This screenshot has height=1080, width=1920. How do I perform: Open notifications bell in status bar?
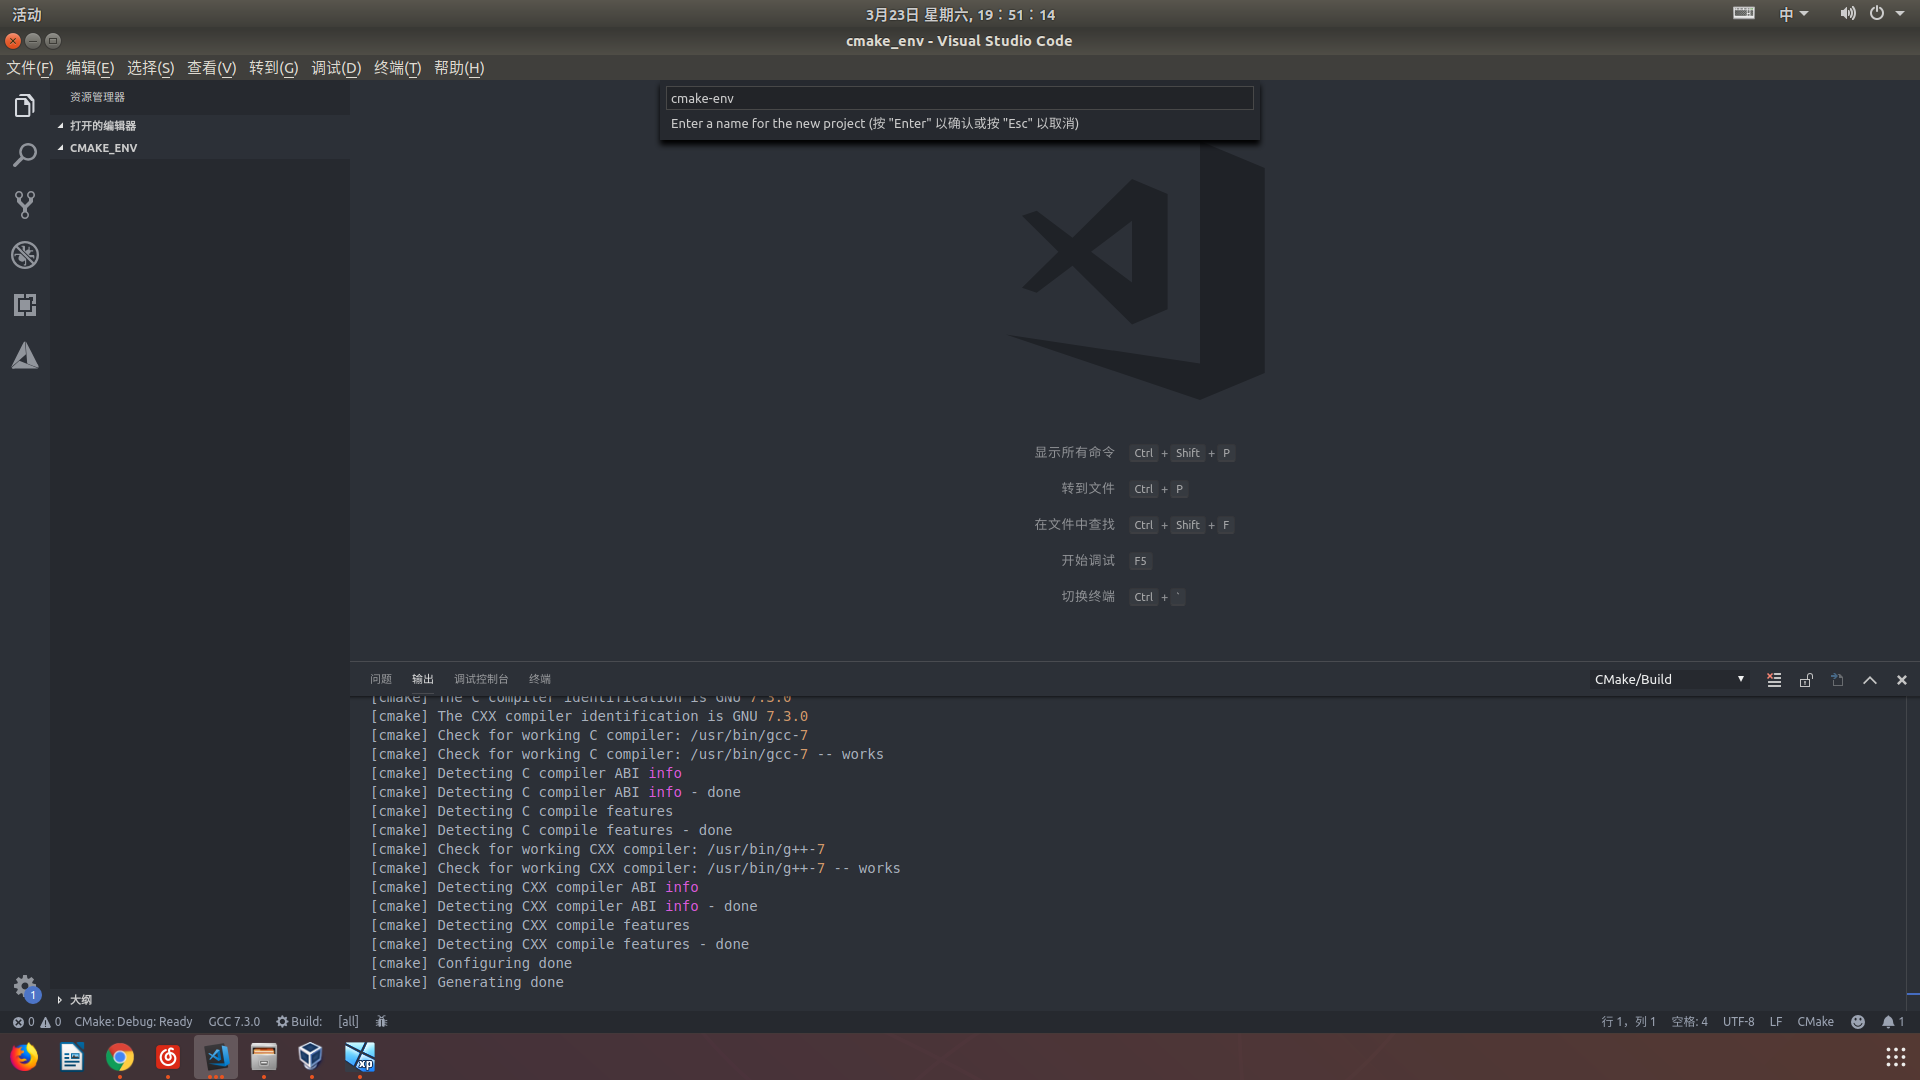click(x=1893, y=1021)
